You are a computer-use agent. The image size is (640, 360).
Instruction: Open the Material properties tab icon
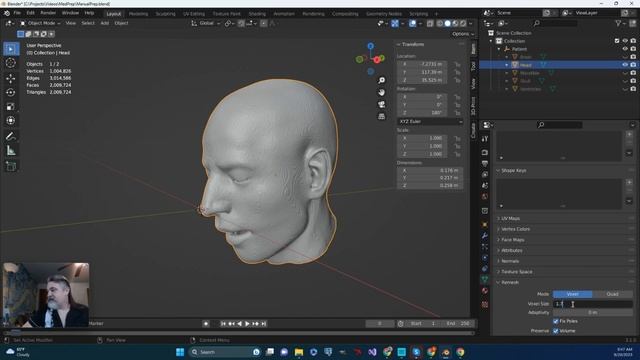tap(484, 291)
